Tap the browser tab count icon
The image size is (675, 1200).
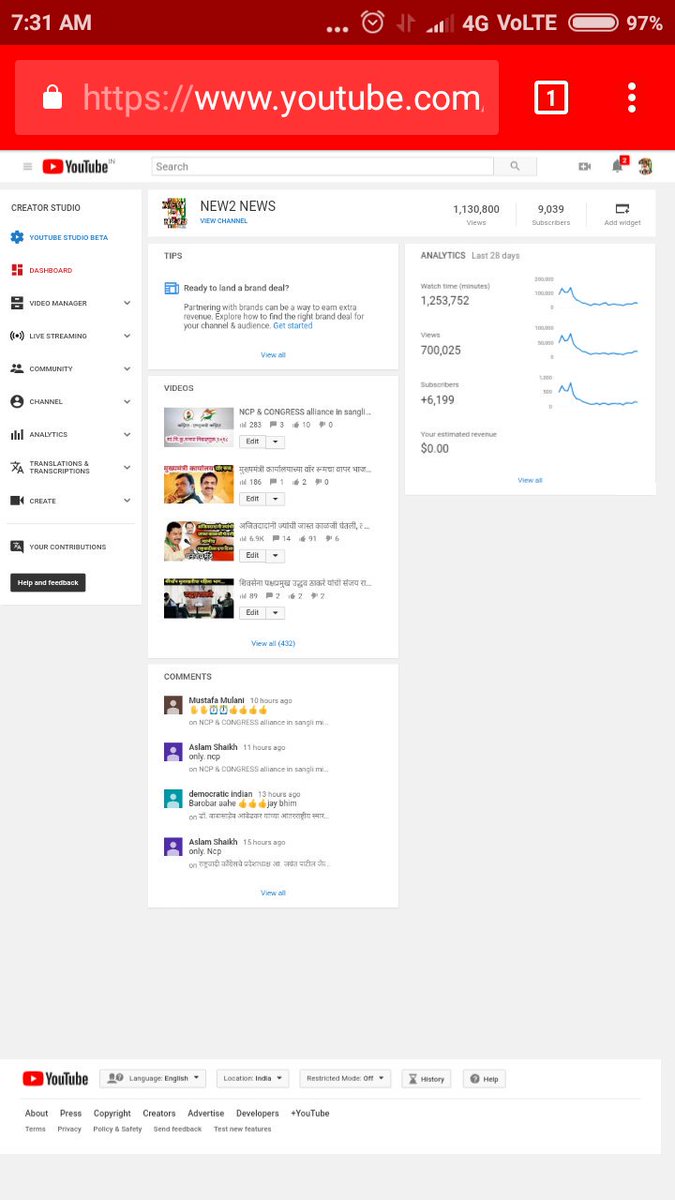coord(551,97)
